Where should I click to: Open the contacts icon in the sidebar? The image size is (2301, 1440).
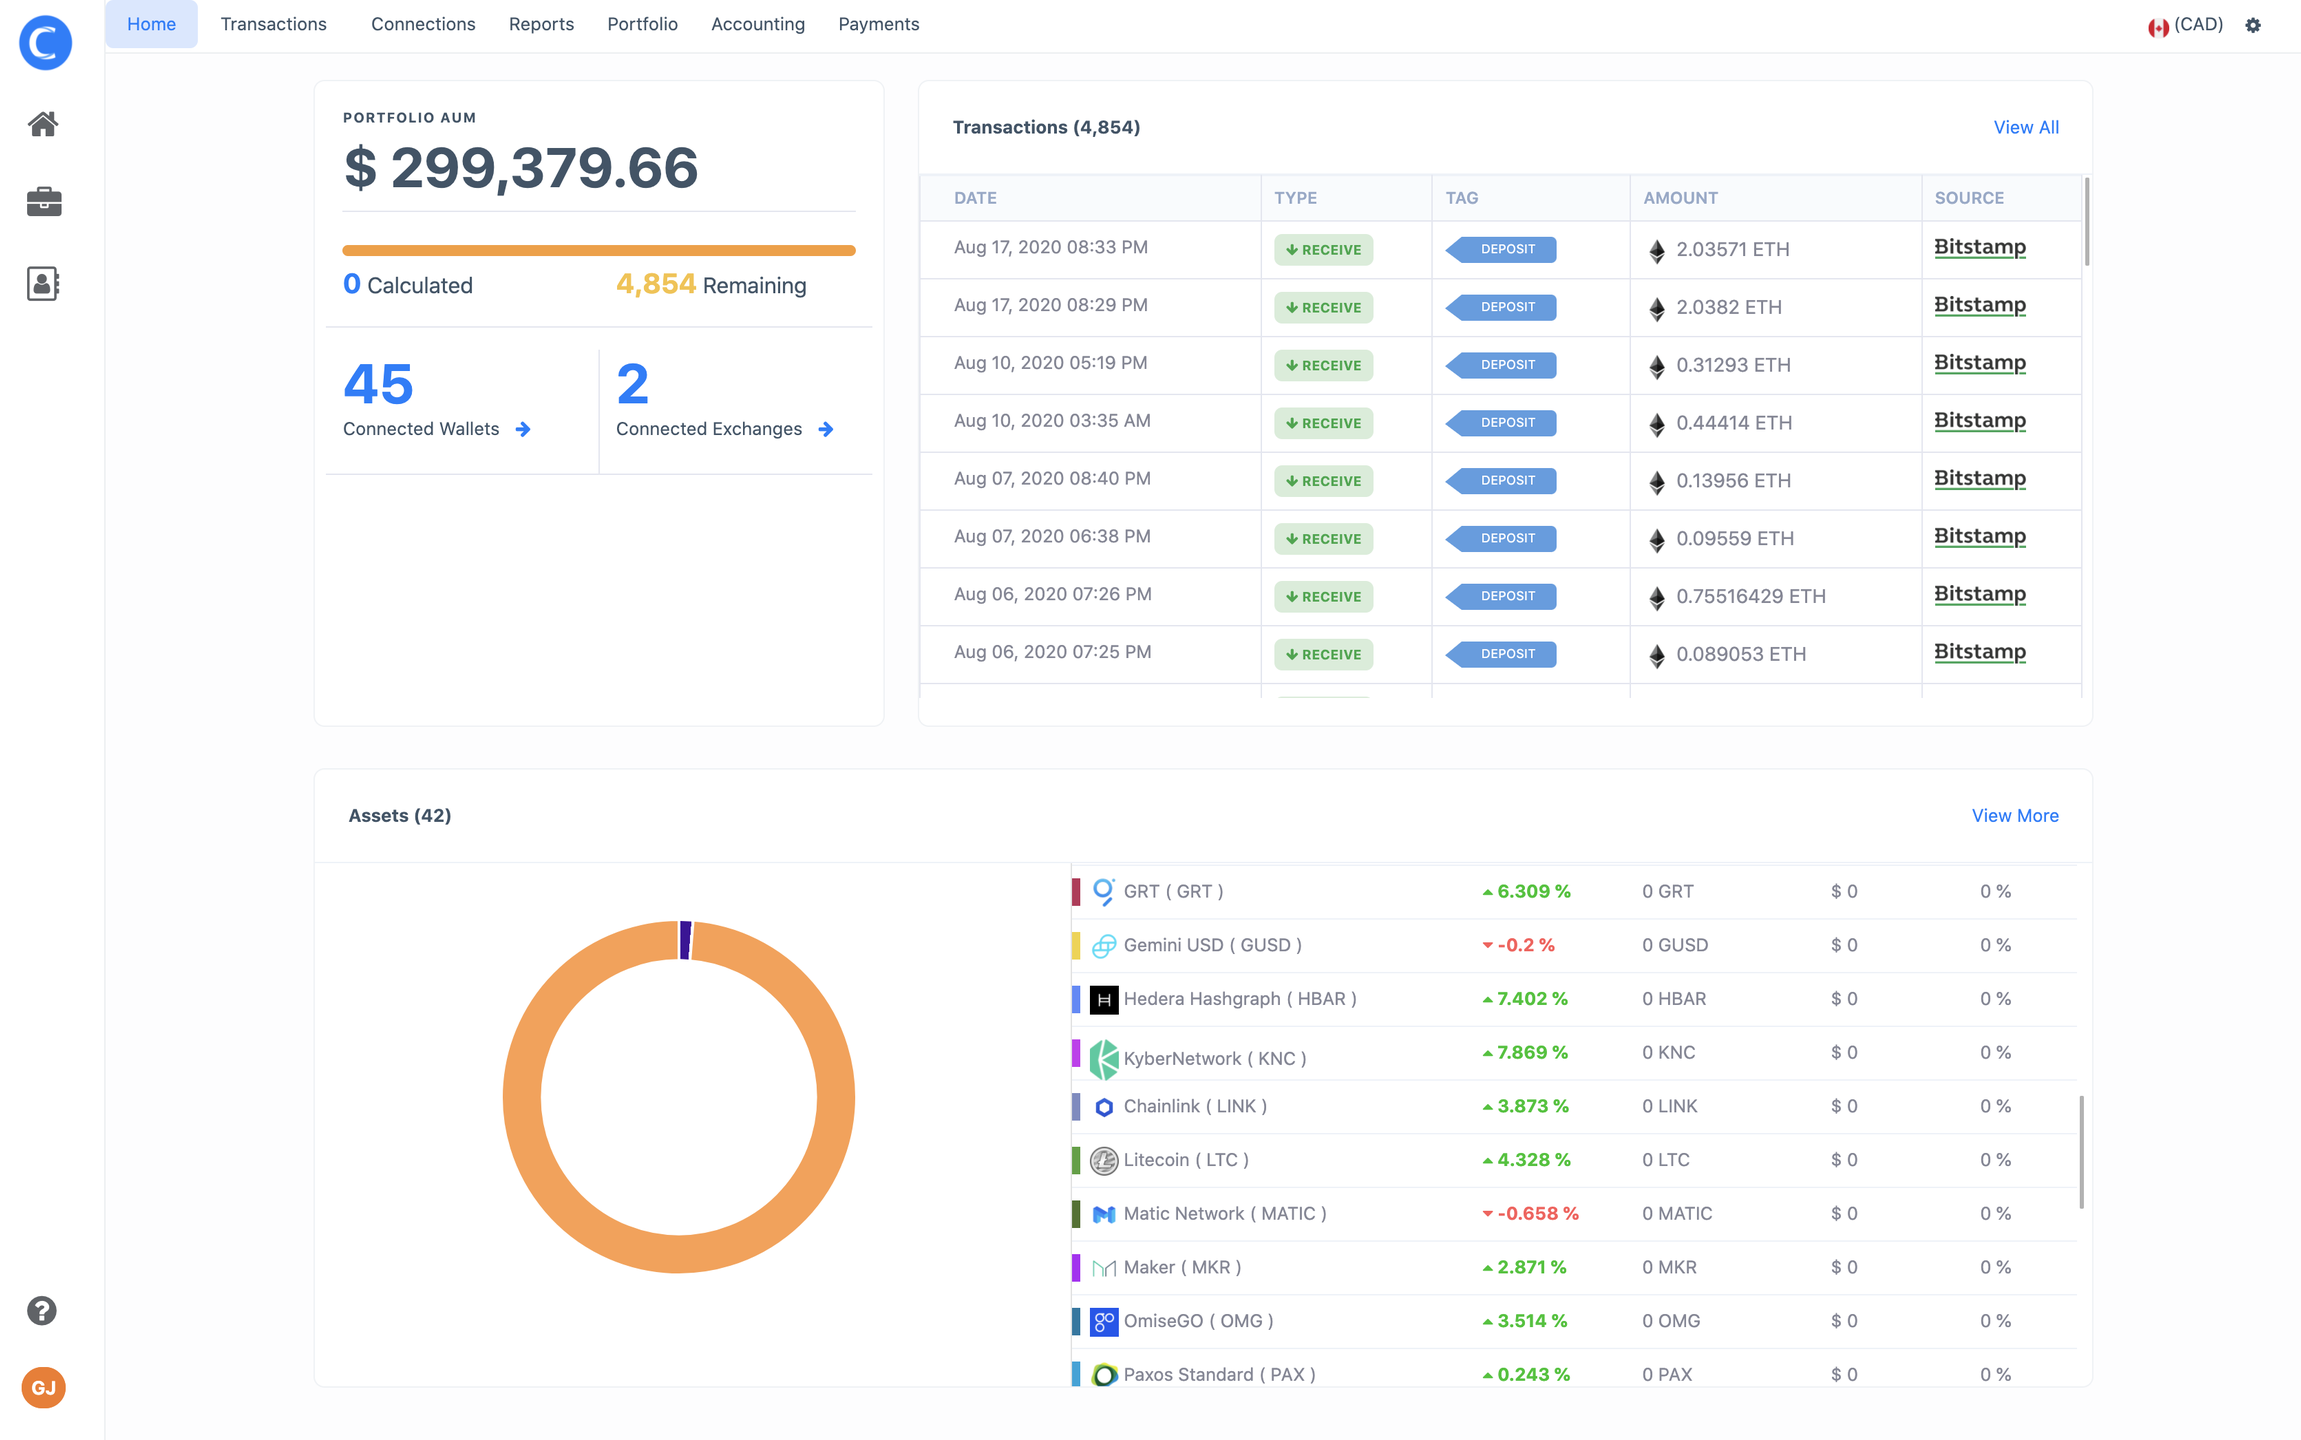pos(44,284)
